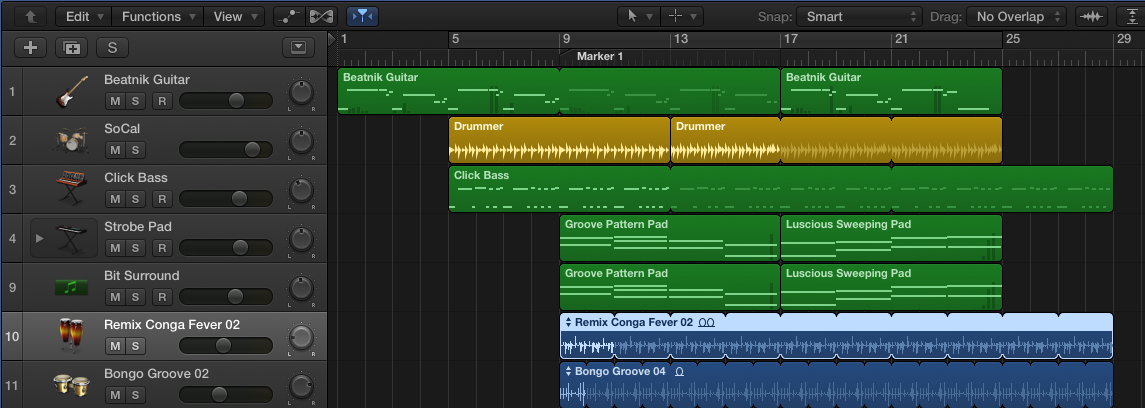Toggle the global Solo S button
This screenshot has width=1145, height=408.
(112, 48)
